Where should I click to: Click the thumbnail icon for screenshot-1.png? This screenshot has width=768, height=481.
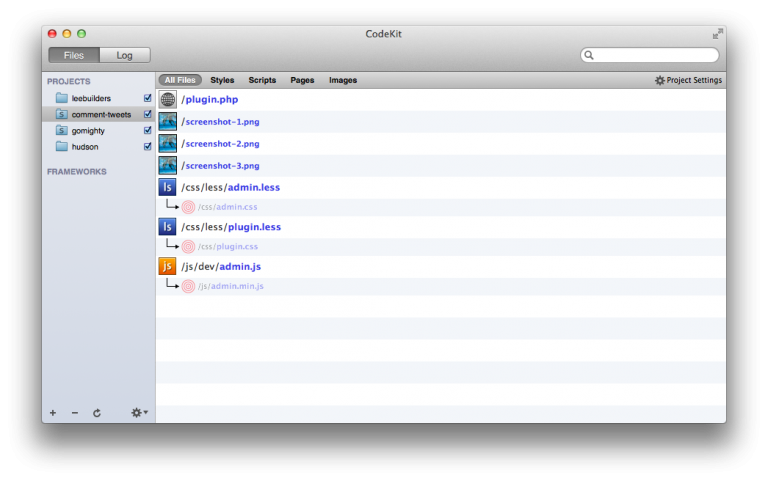pos(168,121)
